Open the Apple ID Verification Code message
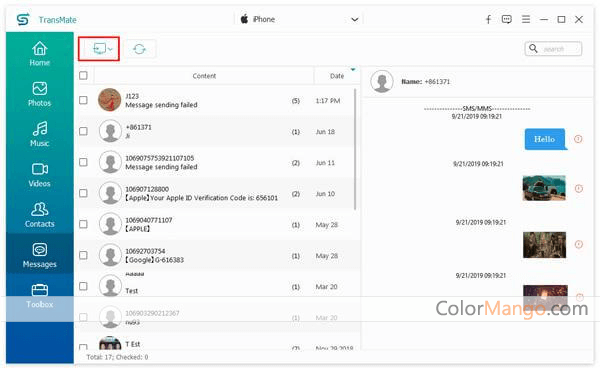This screenshot has width=600, height=370. tap(201, 198)
